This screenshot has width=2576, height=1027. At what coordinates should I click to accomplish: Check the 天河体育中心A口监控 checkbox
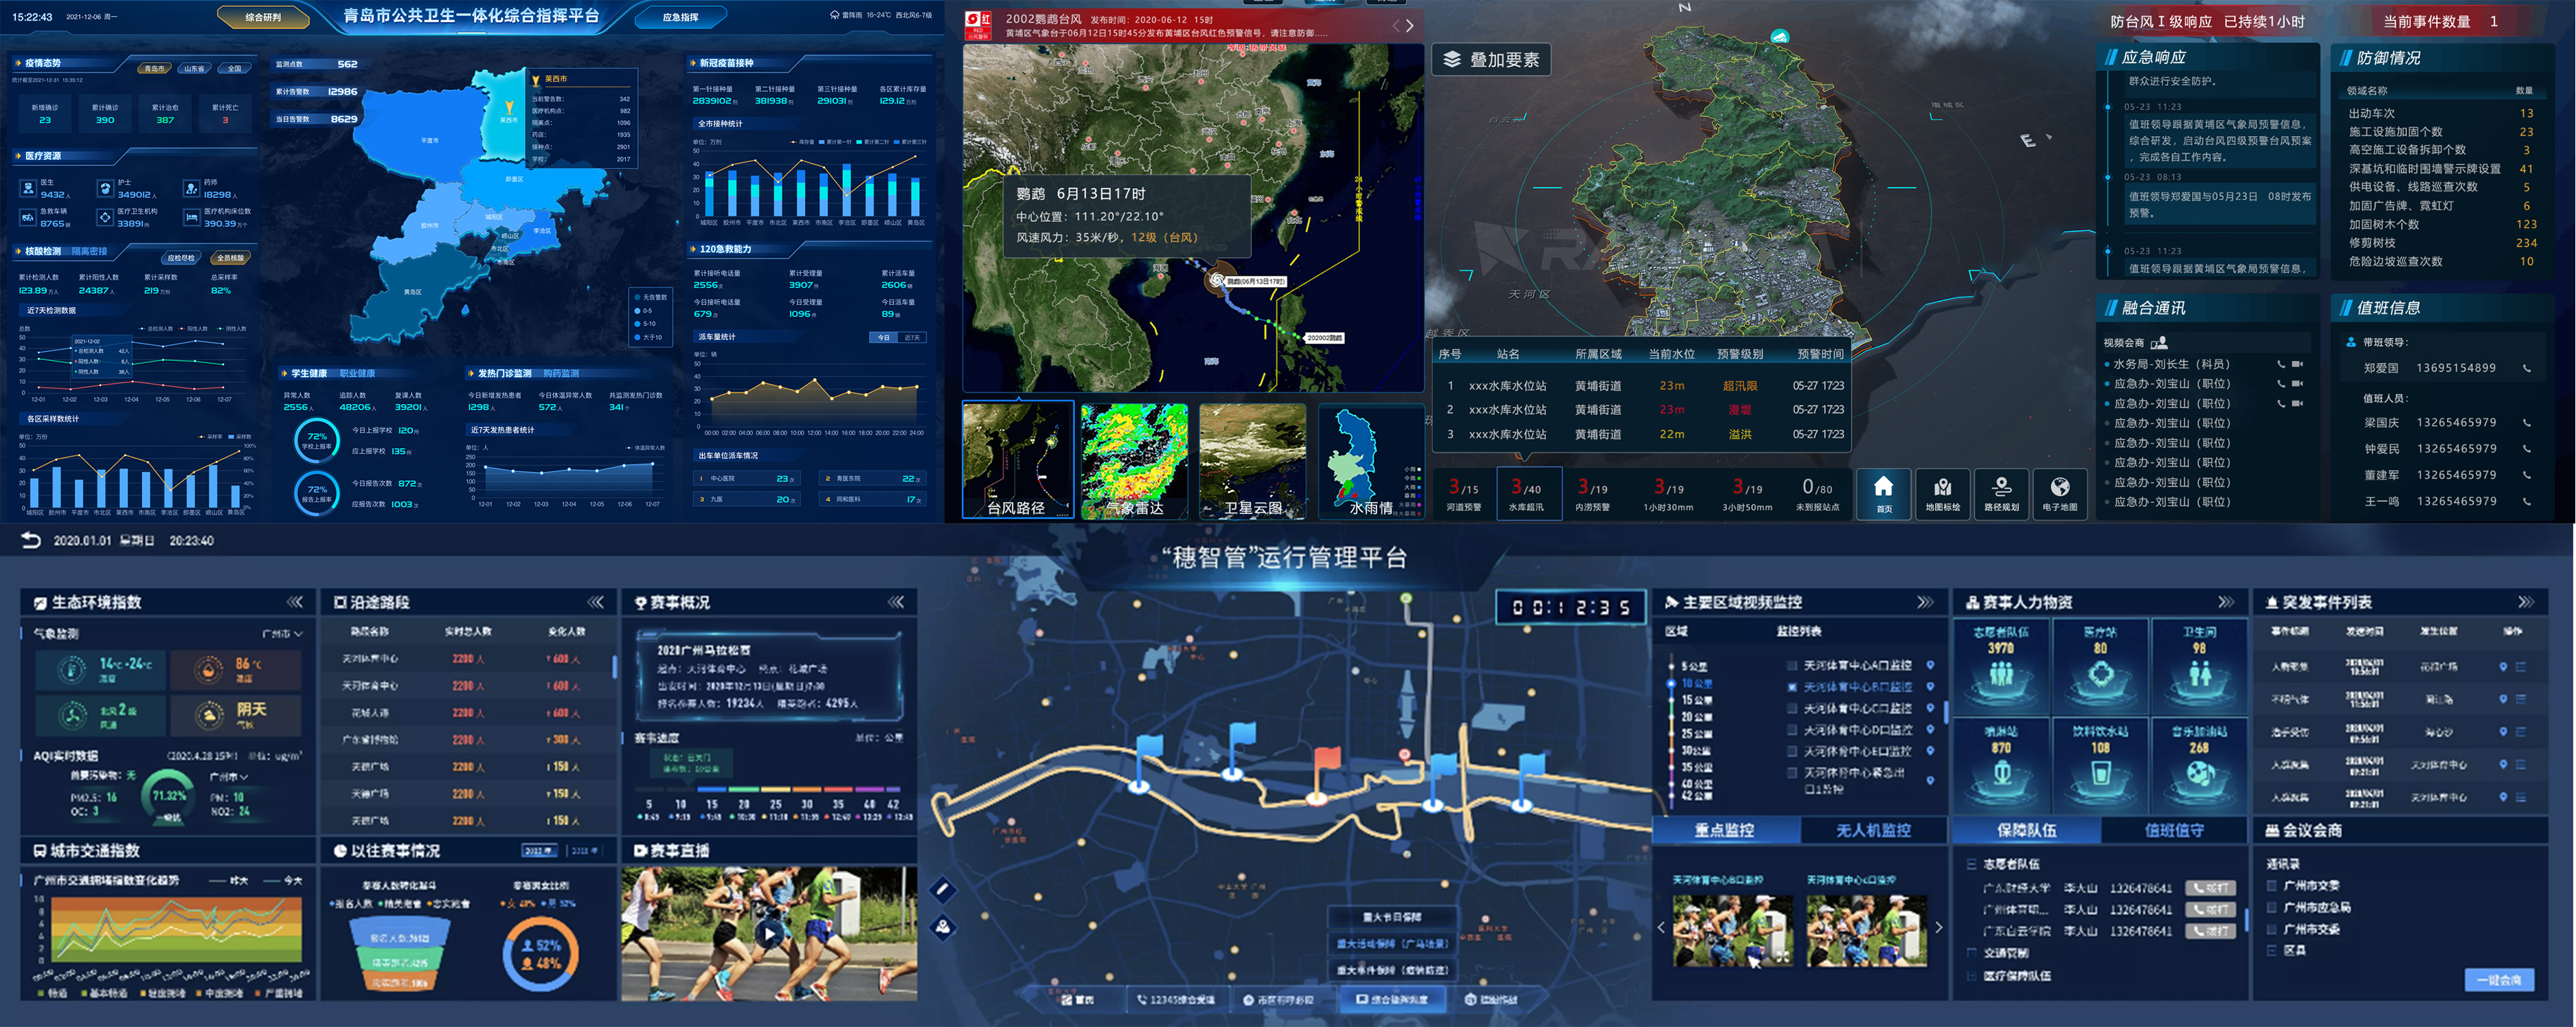coord(1792,665)
